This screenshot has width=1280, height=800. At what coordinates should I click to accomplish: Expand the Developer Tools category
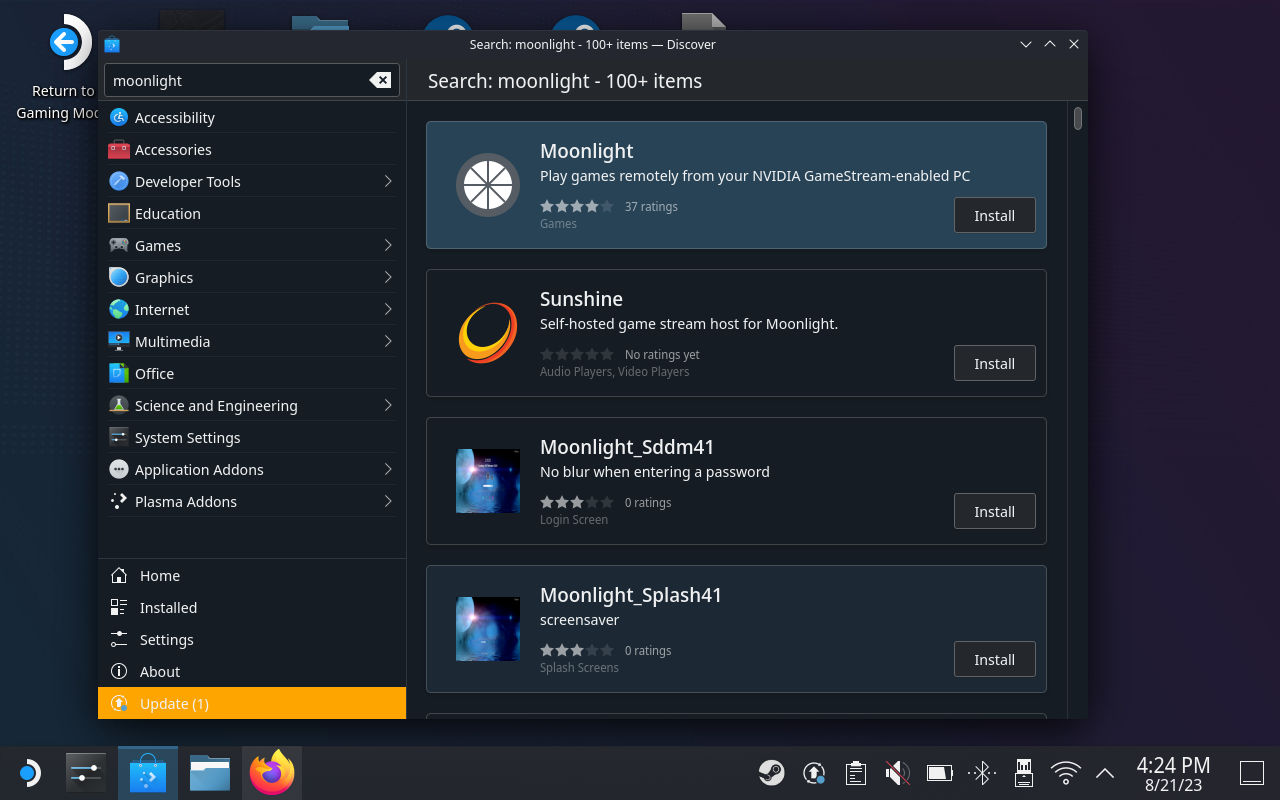[x=388, y=182]
